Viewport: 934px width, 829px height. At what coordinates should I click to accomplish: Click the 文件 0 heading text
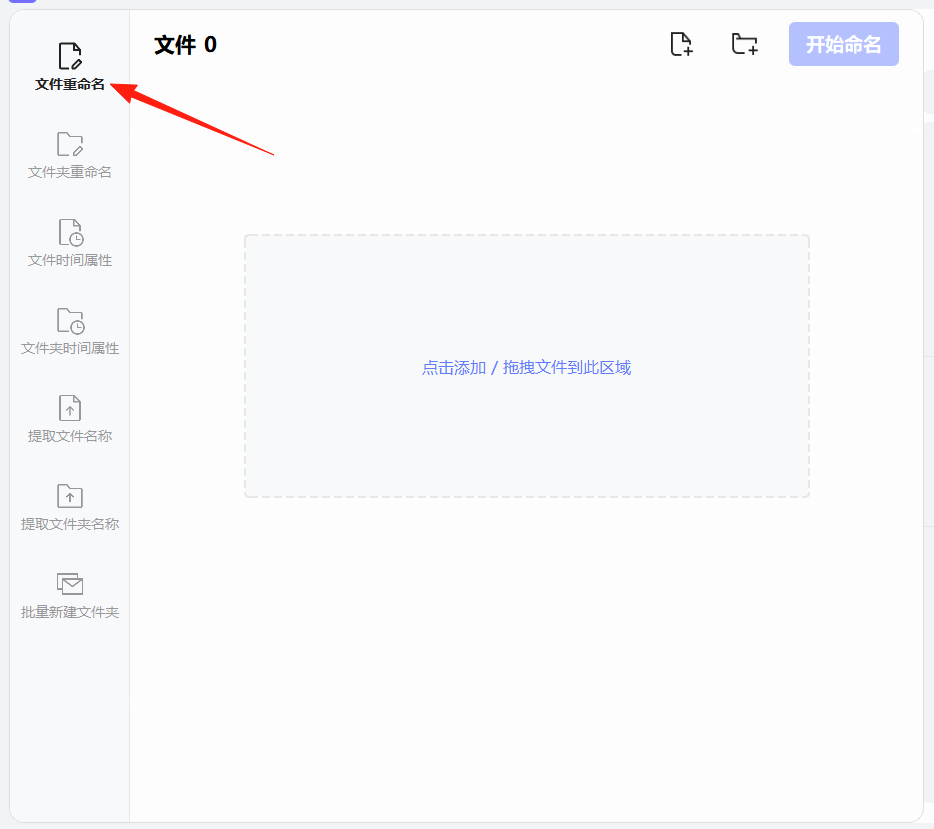[185, 45]
